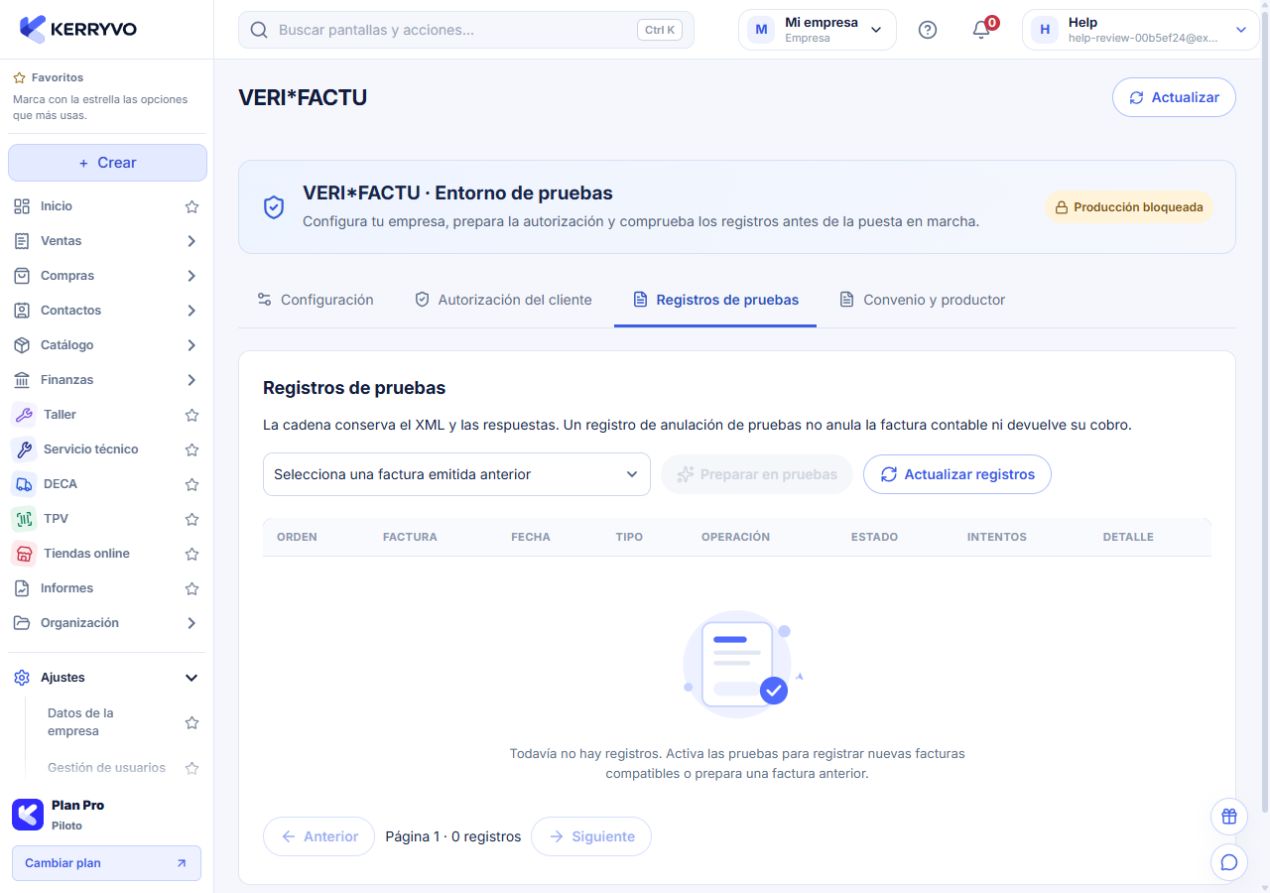Switch to the Configuración tab
The image size is (1270, 893).
(316, 300)
